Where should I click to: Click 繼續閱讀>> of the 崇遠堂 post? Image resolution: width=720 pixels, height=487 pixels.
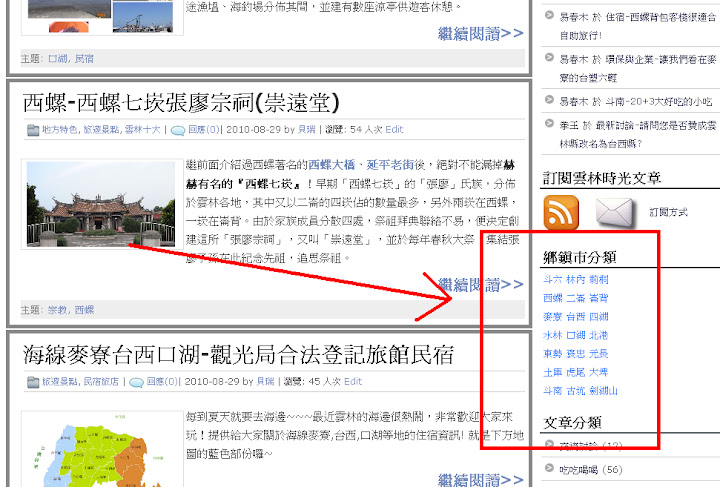(x=480, y=285)
